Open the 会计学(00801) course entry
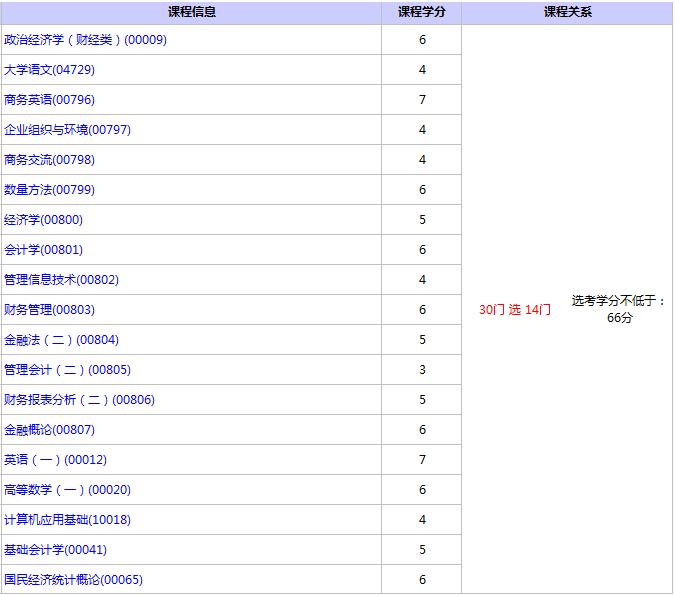Viewport: 675px width, 595px height. pos(44,250)
